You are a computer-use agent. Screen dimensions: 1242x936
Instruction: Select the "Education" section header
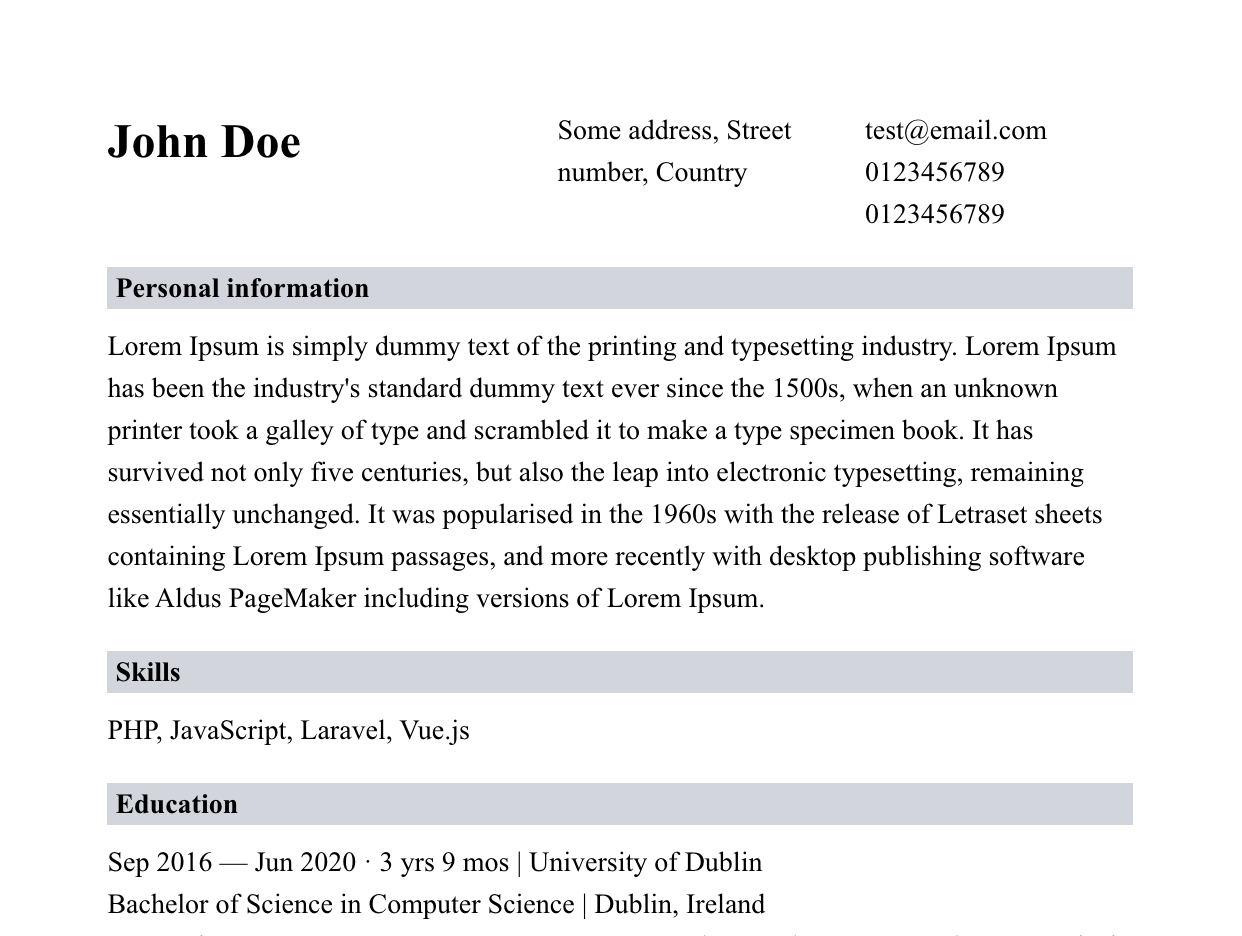click(x=177, y=804)
